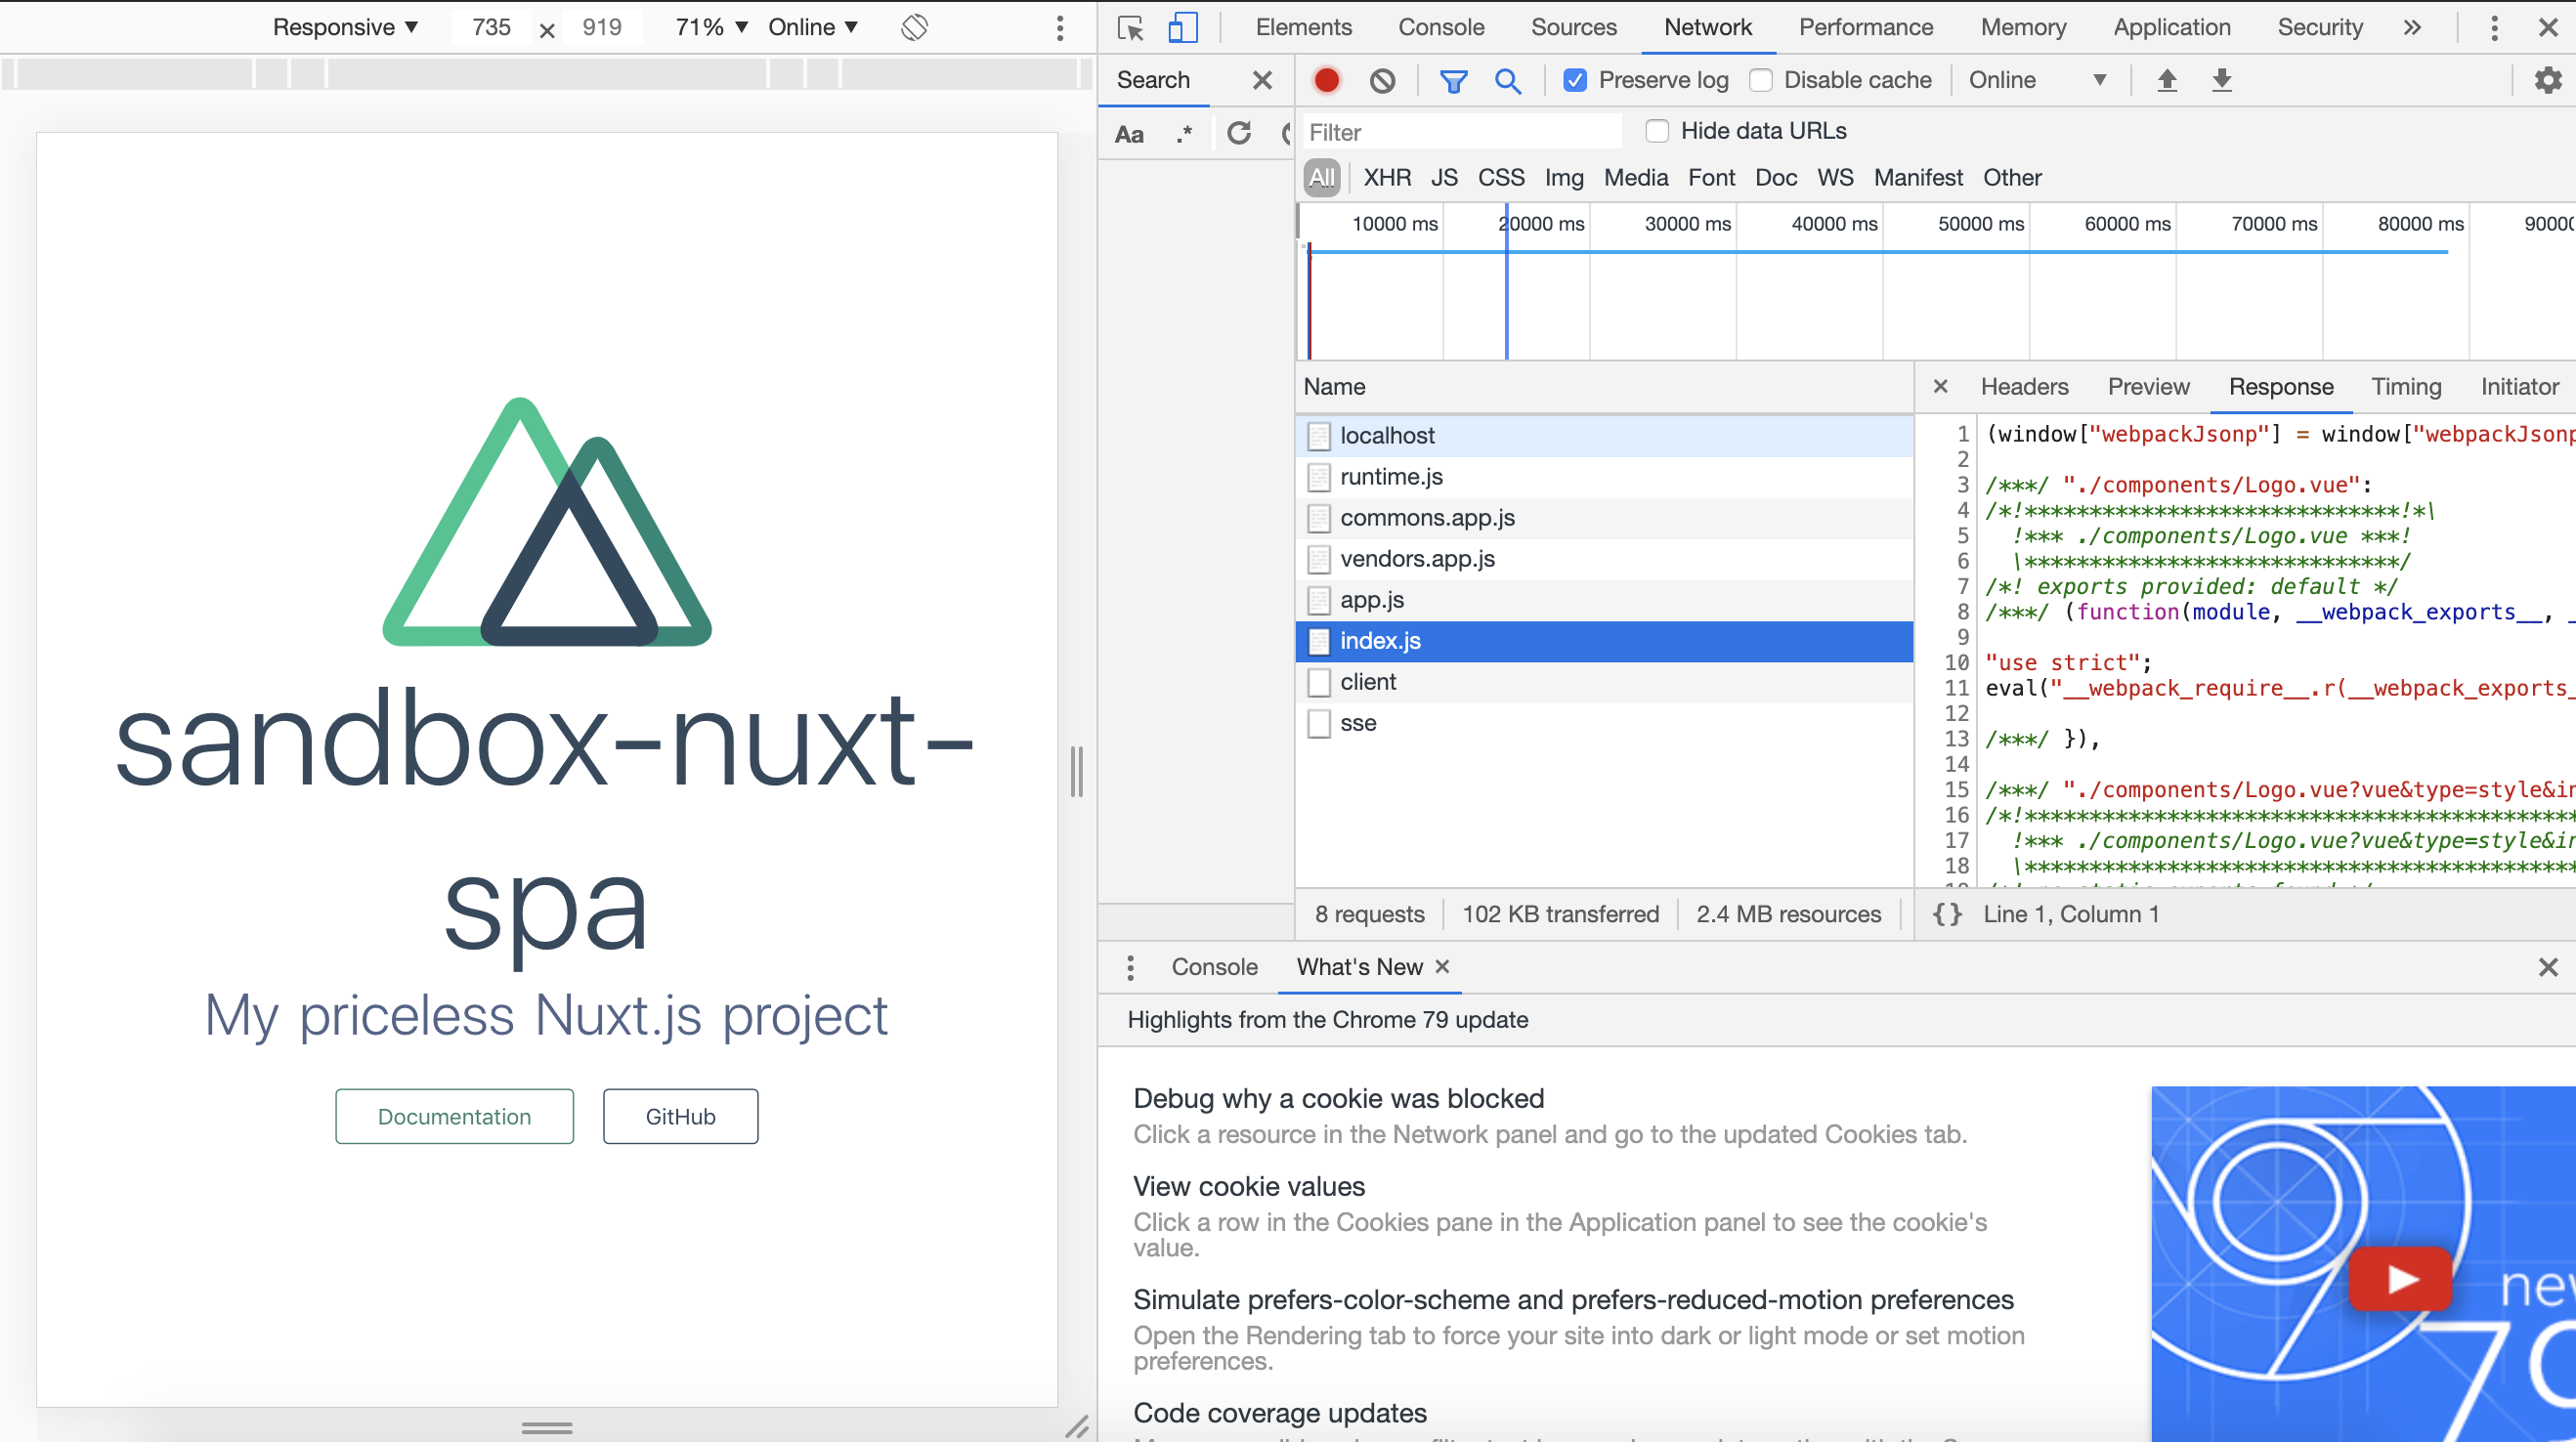Uncheck the Preserve log checkbox
The height and width of the screenshot is (1442, 2576).
point(1575,80)
